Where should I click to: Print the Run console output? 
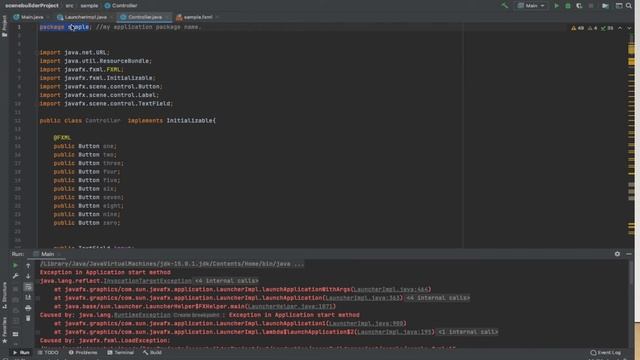[x=28, y=308]
